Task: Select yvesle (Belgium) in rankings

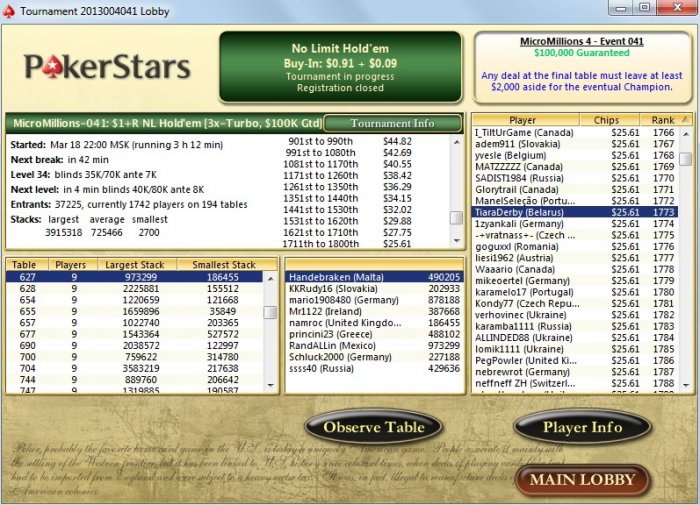Action: [x=575, y=155]
